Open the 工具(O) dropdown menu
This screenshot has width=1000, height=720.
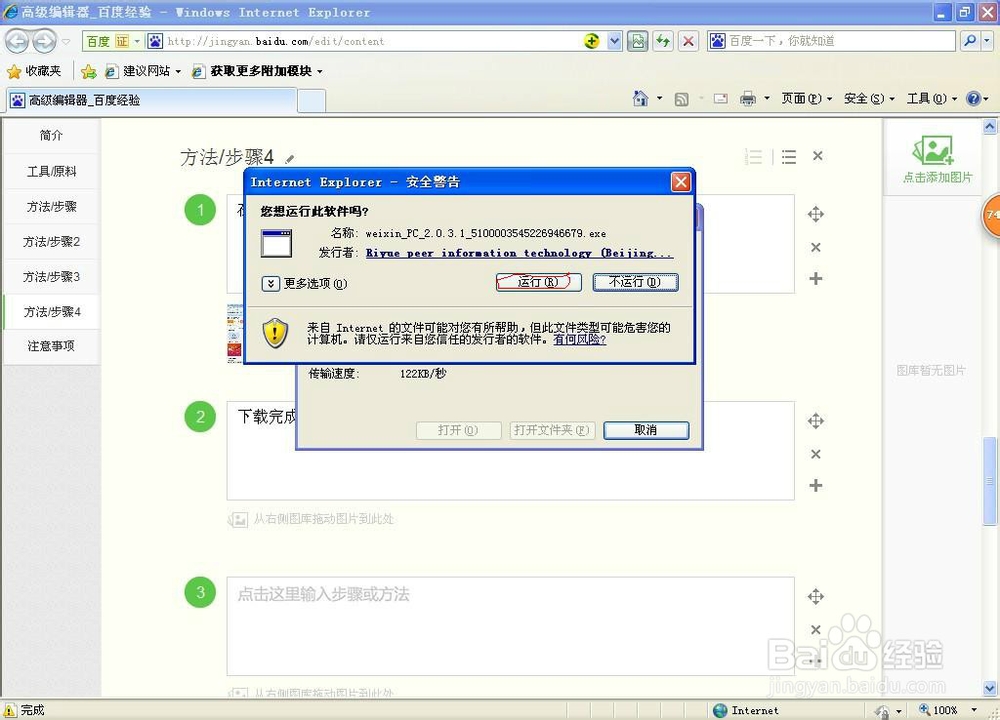pos(927,99)
